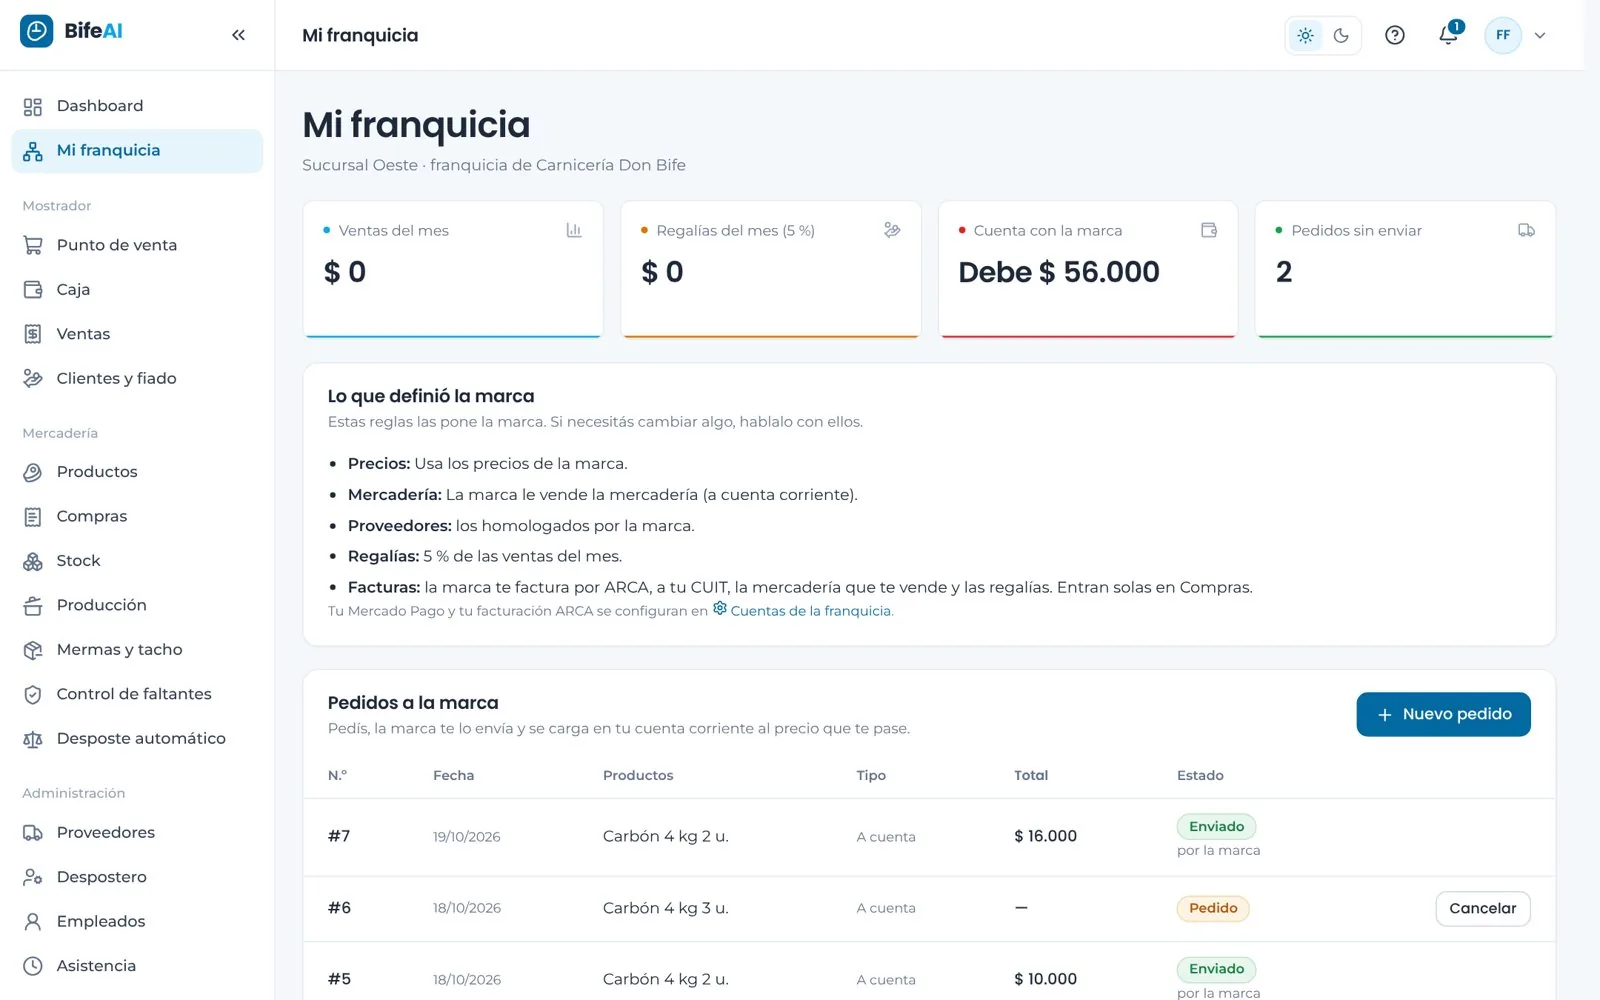
Task: Click the Stock cubes icon
Action: [33, 561]
